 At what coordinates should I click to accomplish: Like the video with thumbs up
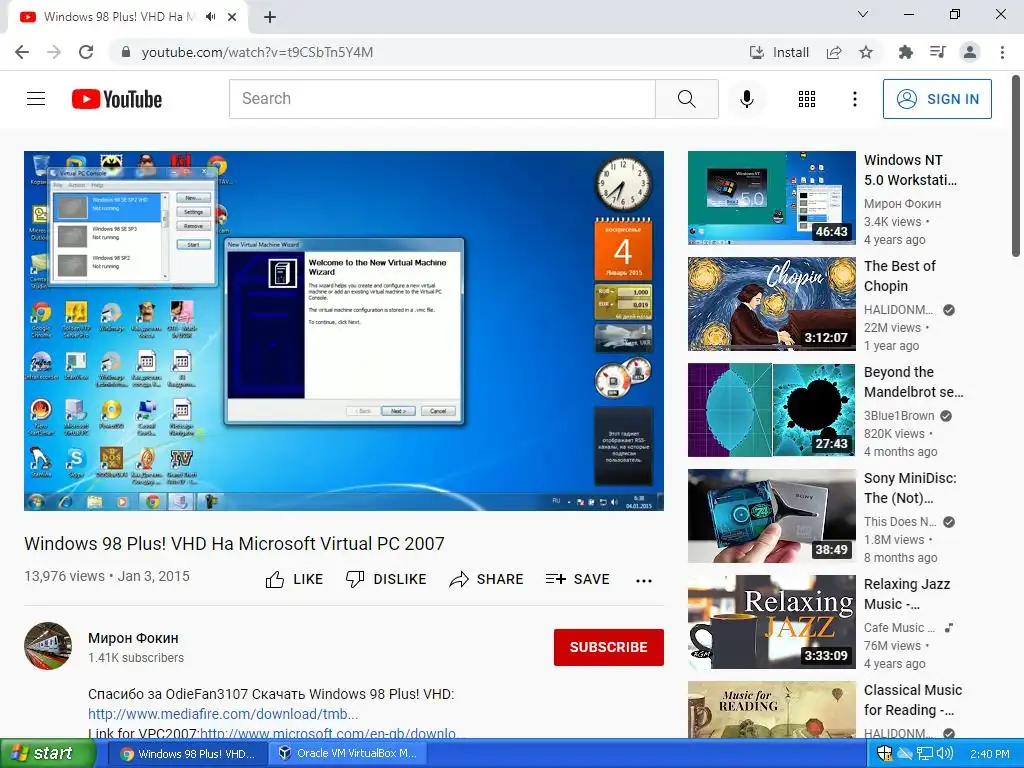(x=294, y=579)
